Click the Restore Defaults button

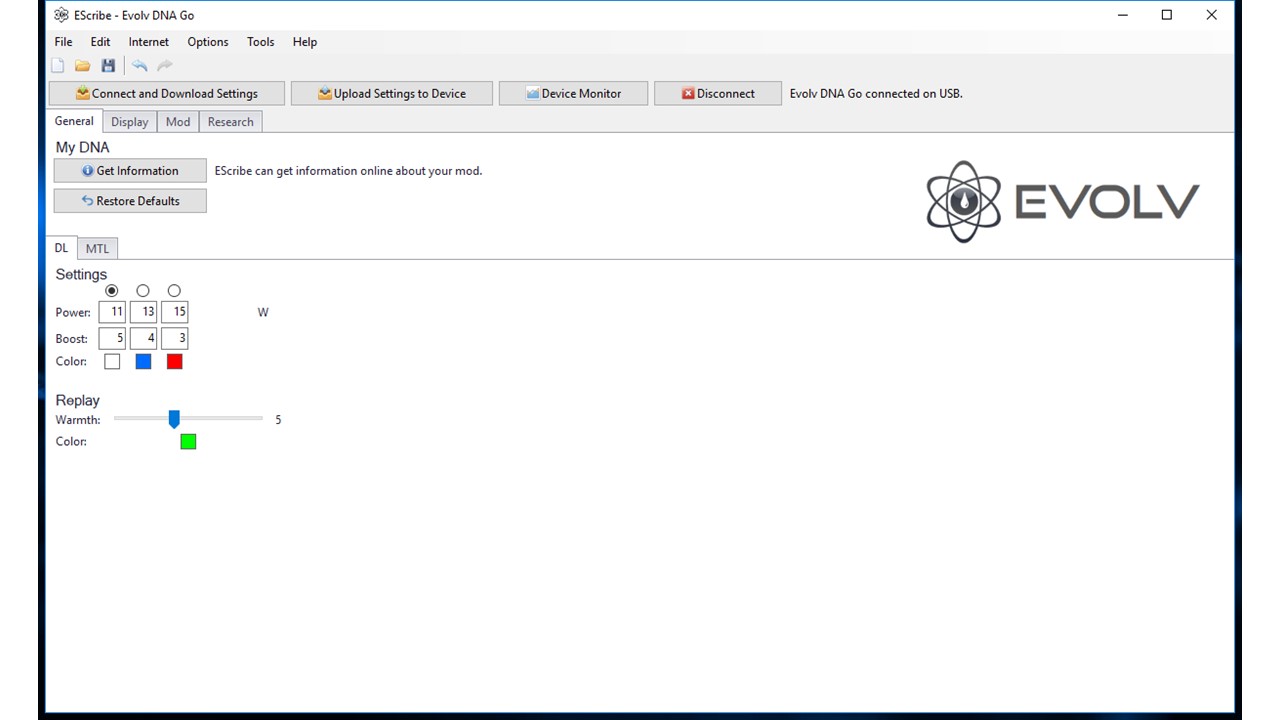(x=130, y=201)
